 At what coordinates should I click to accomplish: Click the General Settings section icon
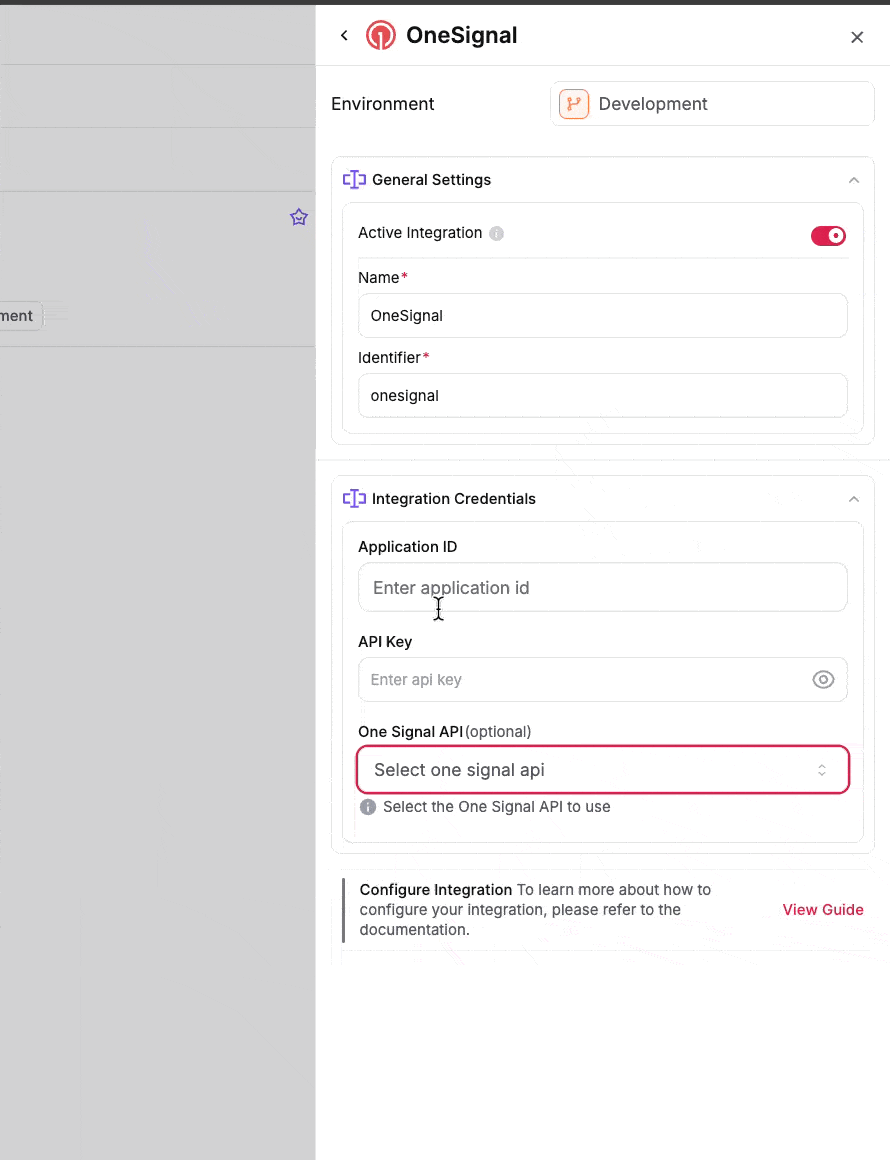pos(354,179)
